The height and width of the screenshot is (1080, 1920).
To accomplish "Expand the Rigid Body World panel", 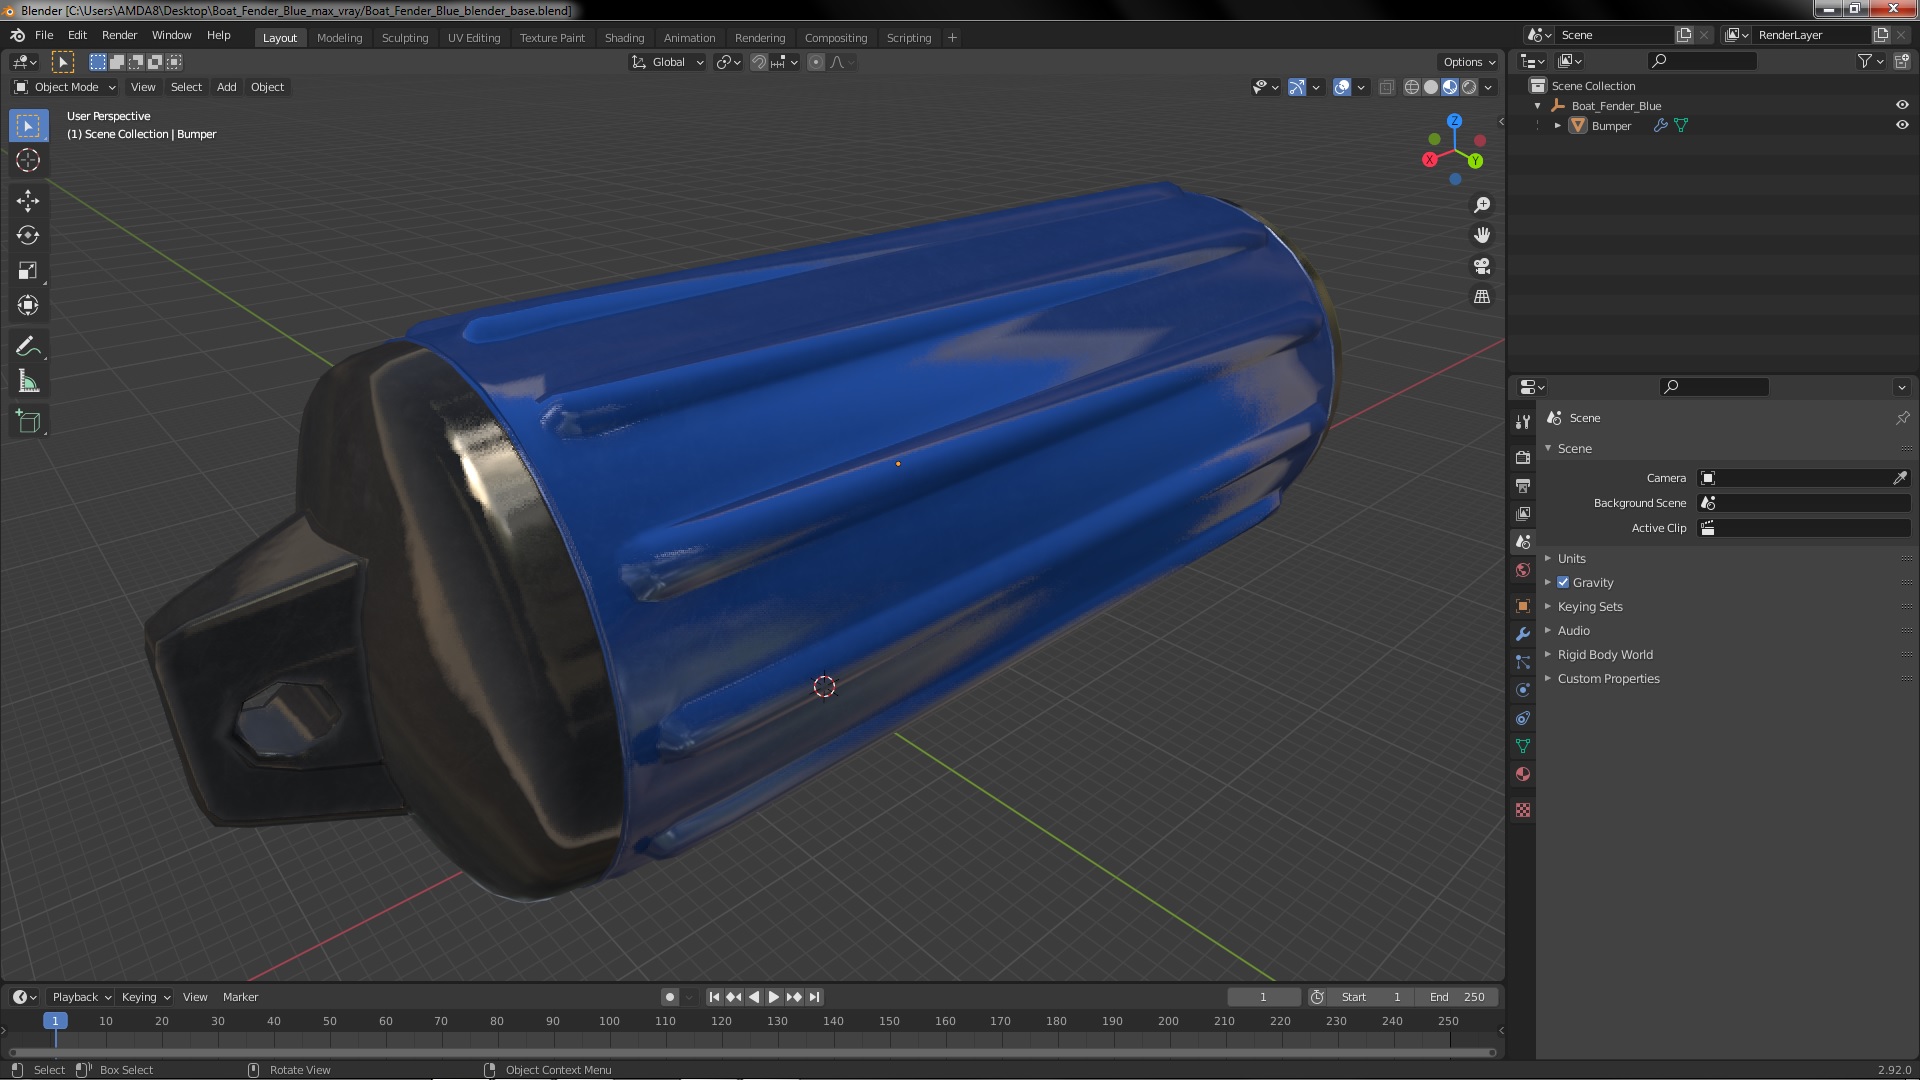I will tap(1605, 655).
